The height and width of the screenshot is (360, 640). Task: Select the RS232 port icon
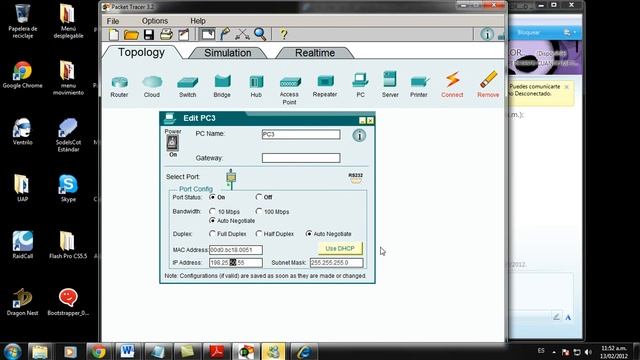click(356, 178)
